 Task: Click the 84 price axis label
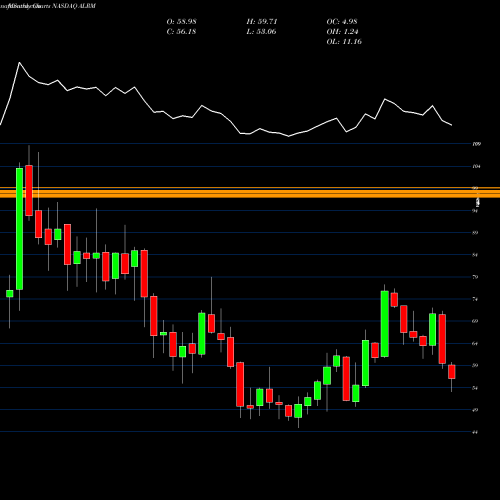click(x=475, y=255)
